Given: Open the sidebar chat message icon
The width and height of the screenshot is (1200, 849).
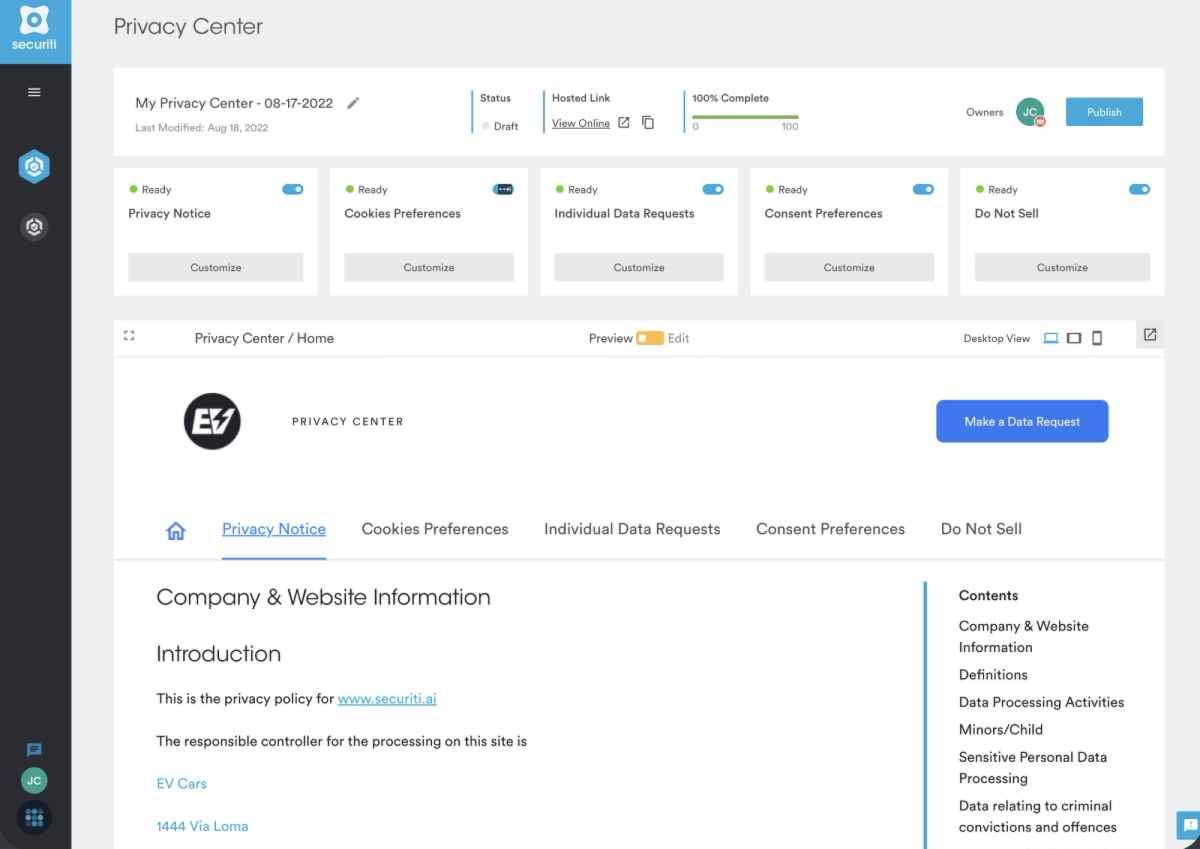Looking at the screenshot, I should pos(34,750).
